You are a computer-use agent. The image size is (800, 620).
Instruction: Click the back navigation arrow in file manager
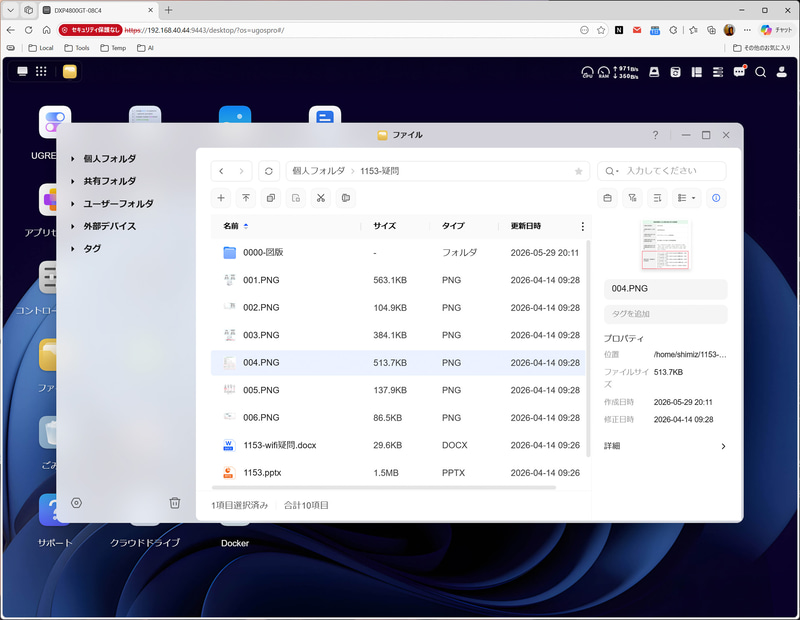pyautogui.click(x=221, y=171)
